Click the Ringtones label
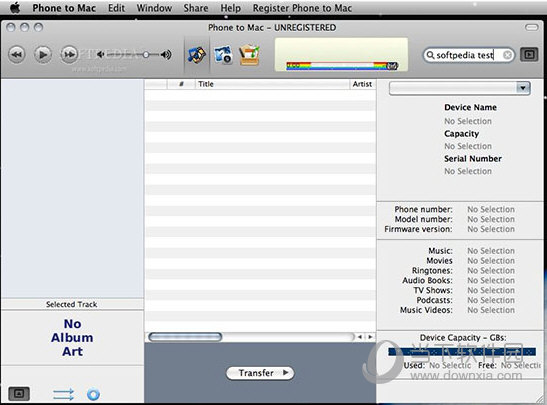The image size is (547, 405). click(432, 271)
